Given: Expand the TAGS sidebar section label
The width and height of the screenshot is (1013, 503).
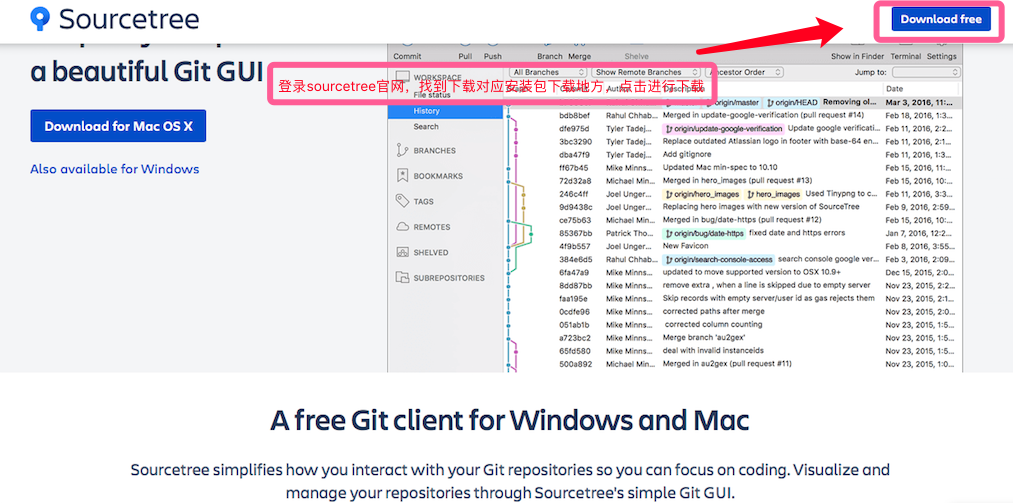Looking at the screenshot, I should tap(423, 201).
